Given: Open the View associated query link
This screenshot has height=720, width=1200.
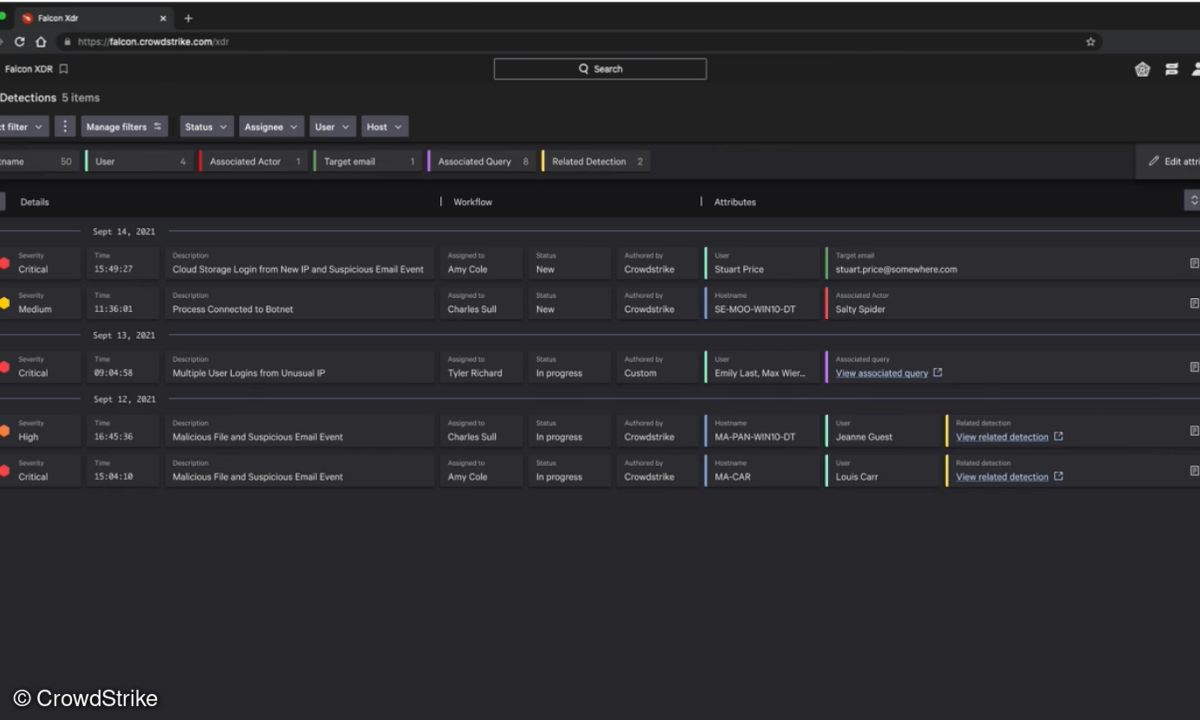Looking at the screenshot, I should [x=882, y=373].
